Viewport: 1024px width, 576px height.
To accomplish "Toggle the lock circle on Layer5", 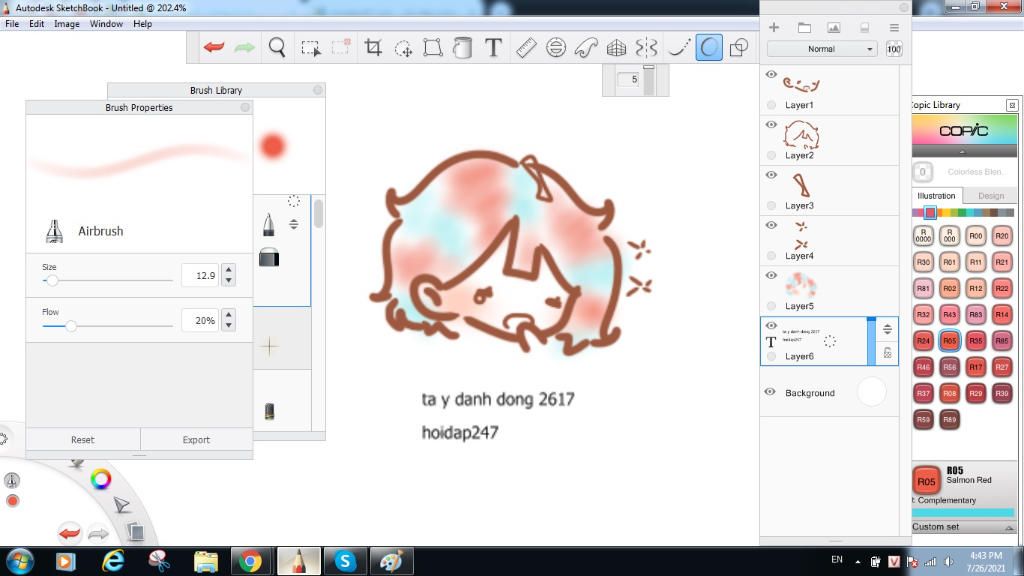I will pyautogui.click(x=771, y=306).
